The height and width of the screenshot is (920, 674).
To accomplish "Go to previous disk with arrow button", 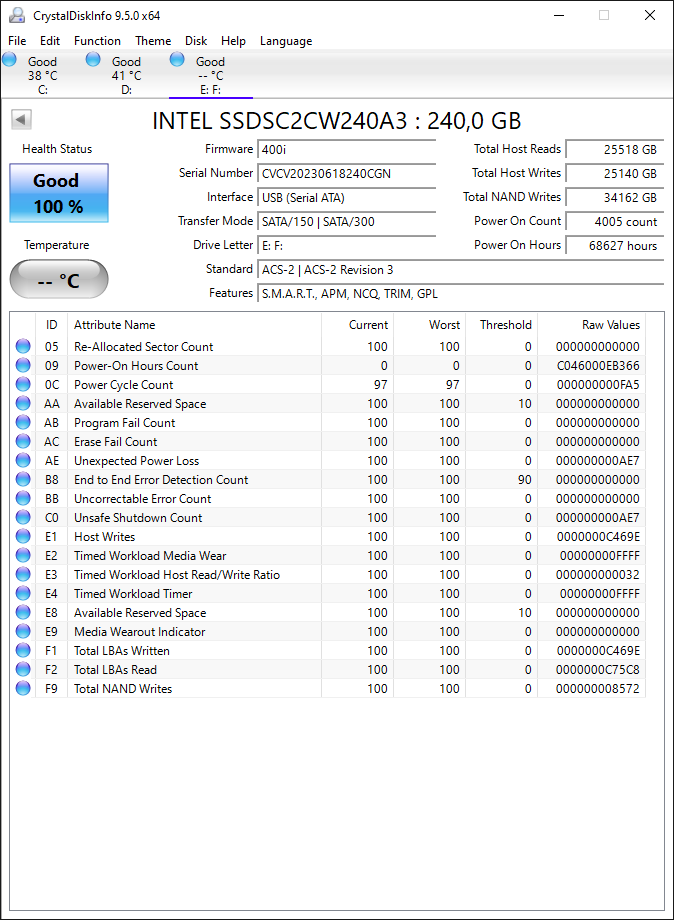I will pos(21,120).
